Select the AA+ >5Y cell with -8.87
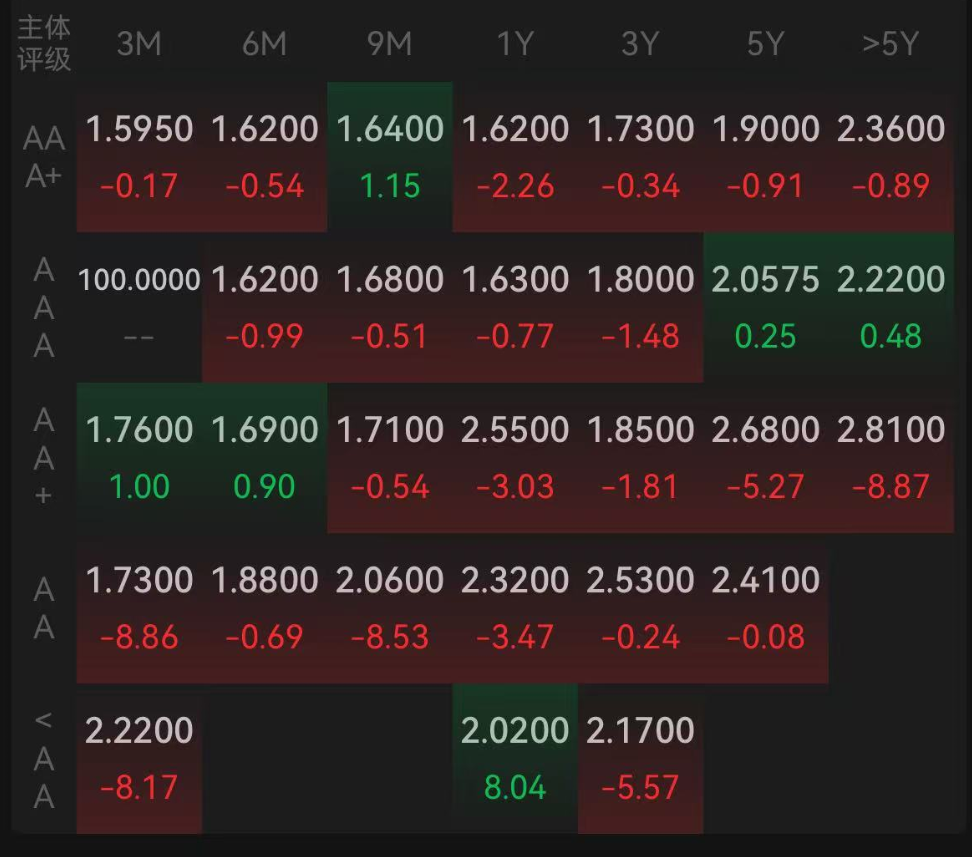 [891, 458]
